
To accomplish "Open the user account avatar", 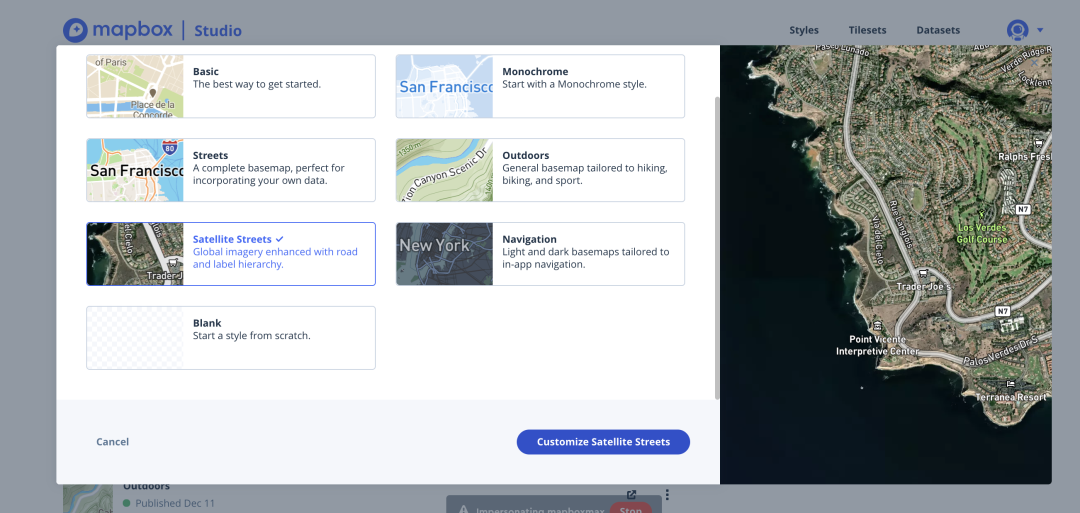I will [1017, 30].
